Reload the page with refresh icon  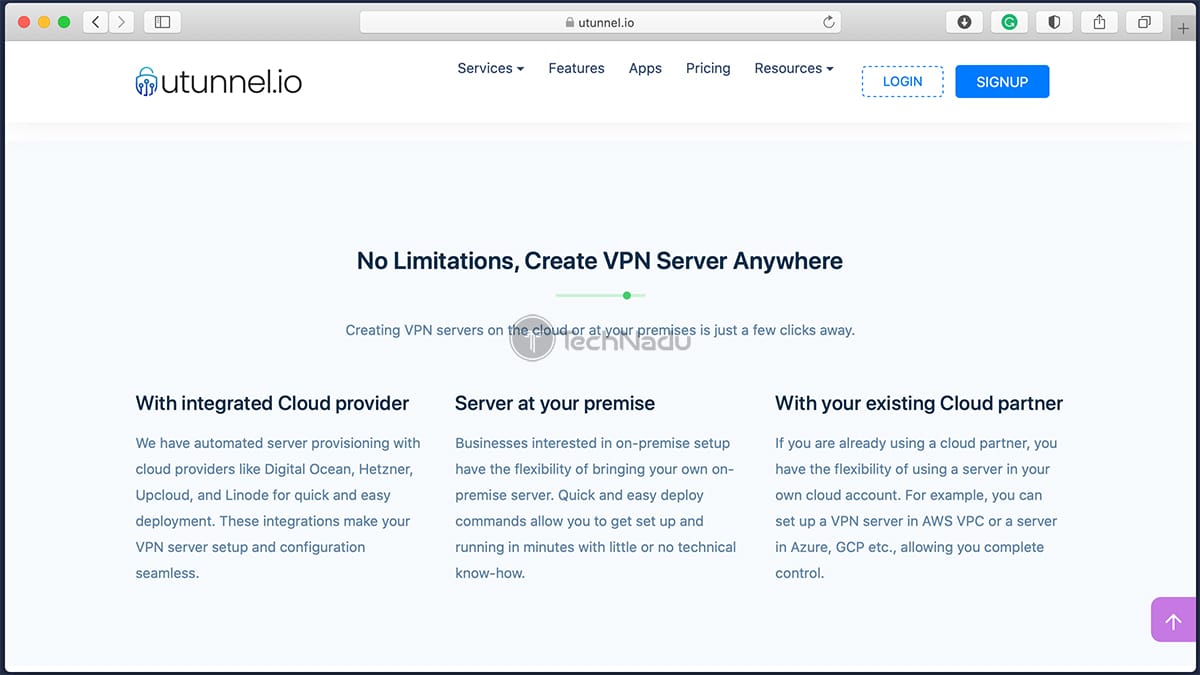click(828, 22)
